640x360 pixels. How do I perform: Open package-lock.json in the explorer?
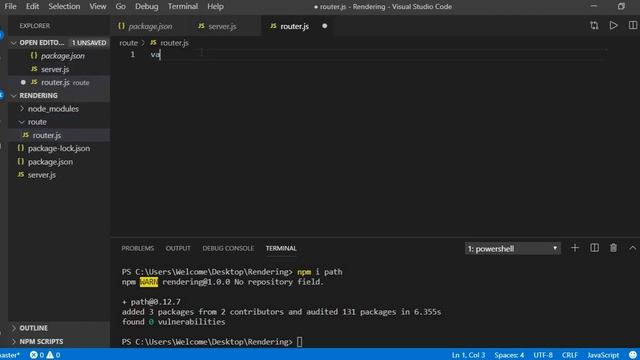point(59,149)
